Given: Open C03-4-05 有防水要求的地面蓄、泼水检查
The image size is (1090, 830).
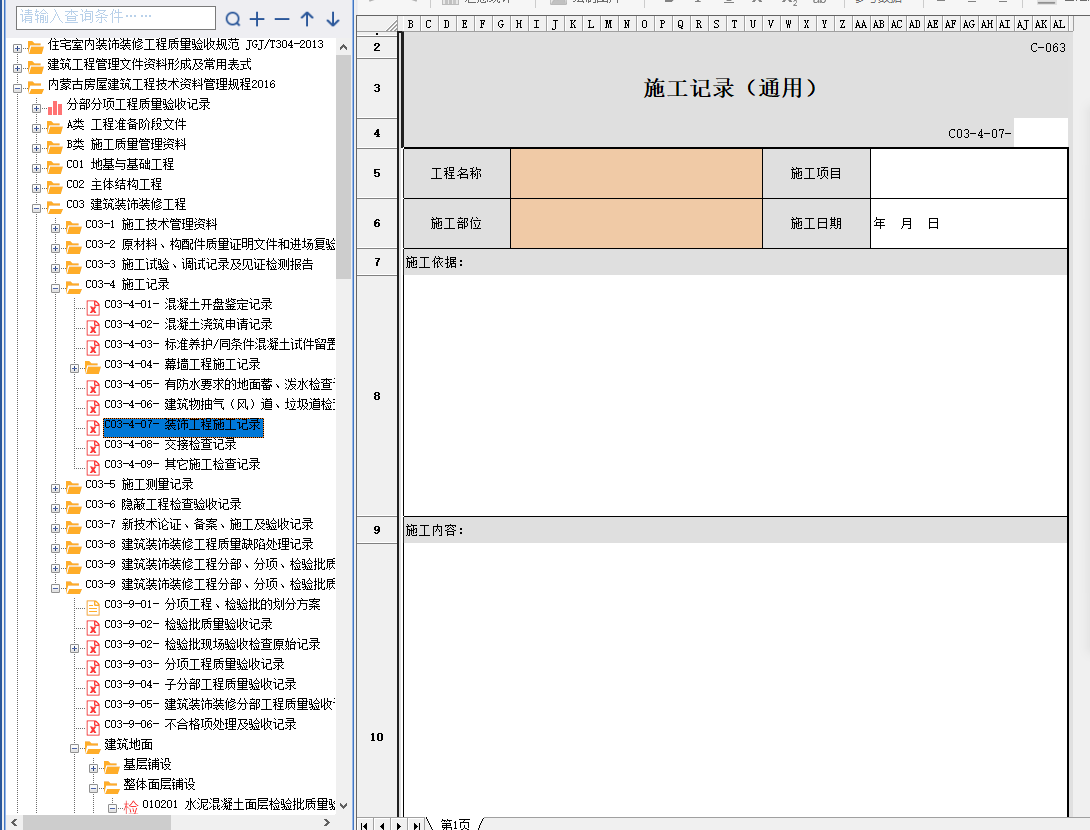Looking at the screenshot, I should 220,384.
